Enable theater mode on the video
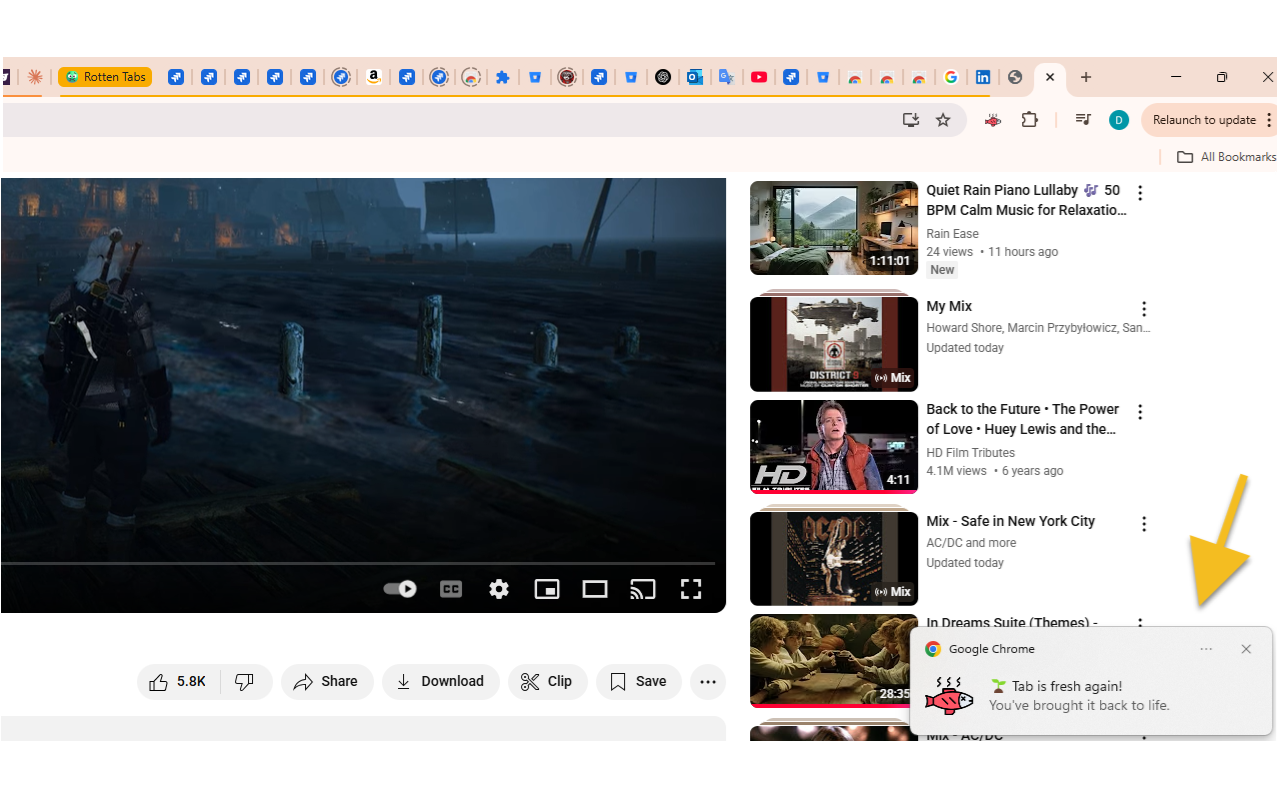Viewport: 1280px width, 800px height. [595, 589]
